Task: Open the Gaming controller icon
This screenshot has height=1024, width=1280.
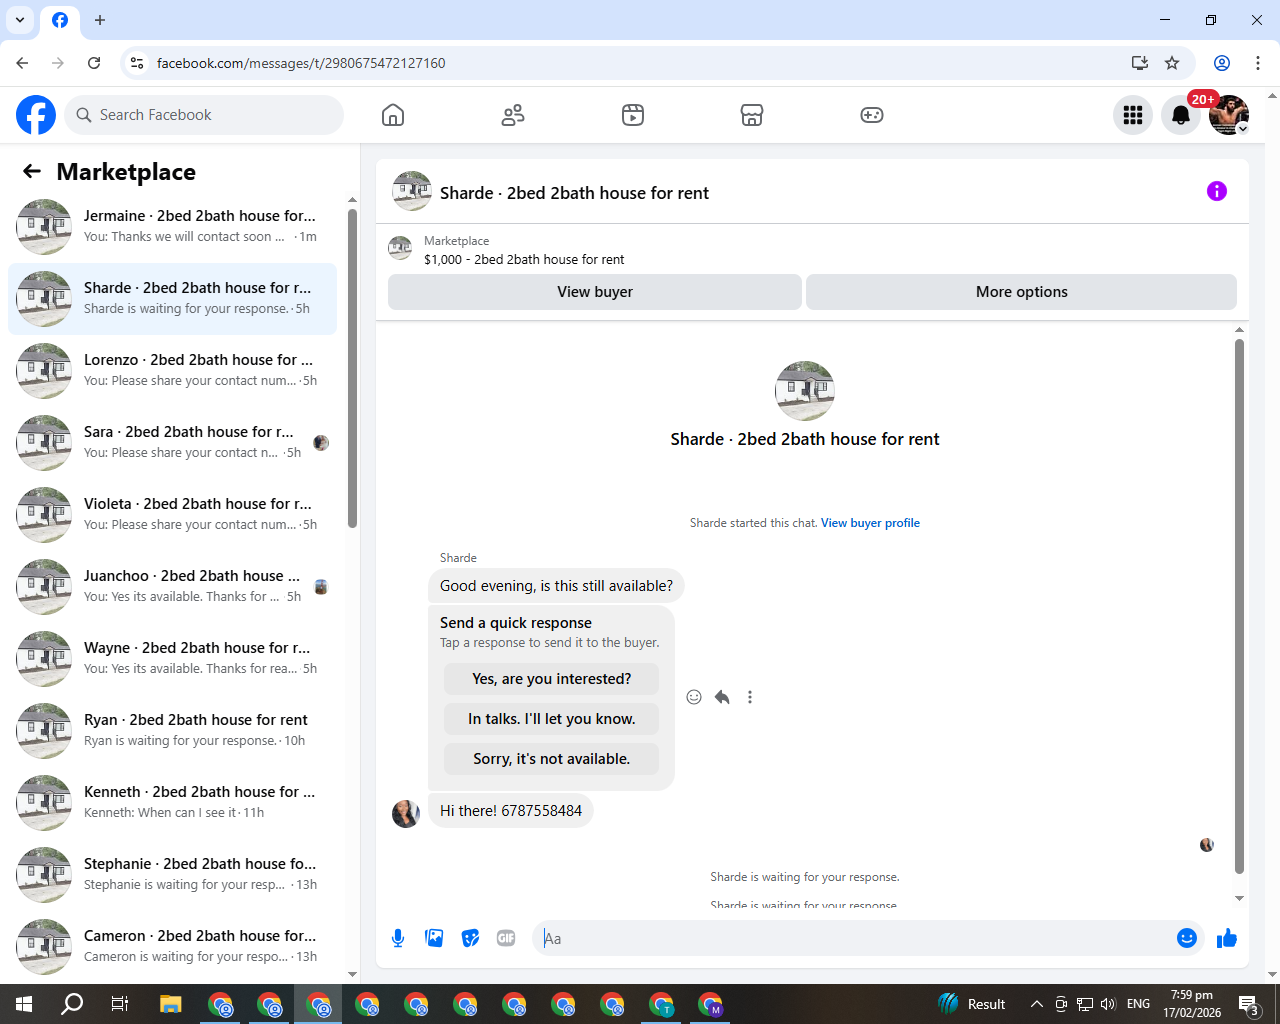Action: coord(872,115)
